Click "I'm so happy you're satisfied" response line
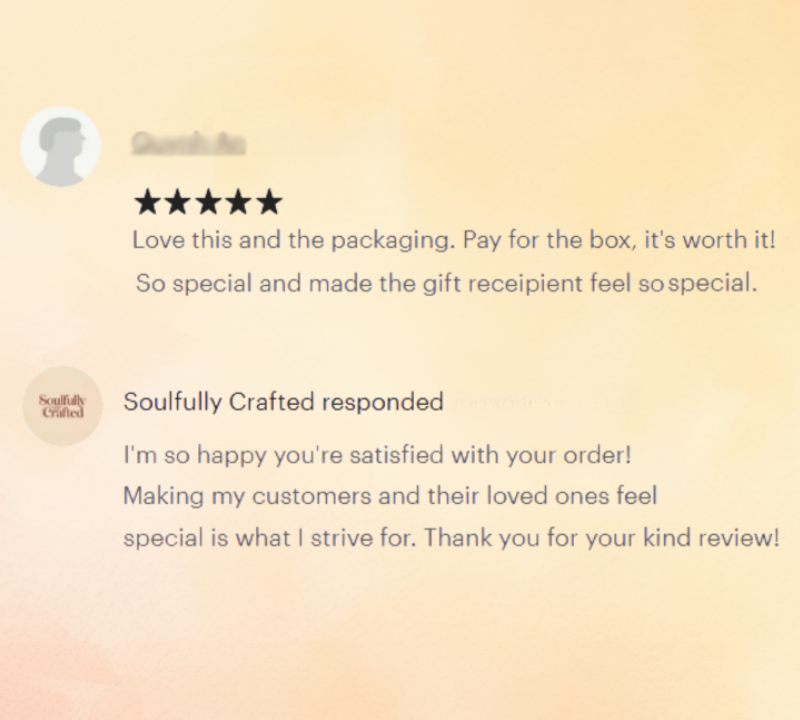 click(378, 455)
